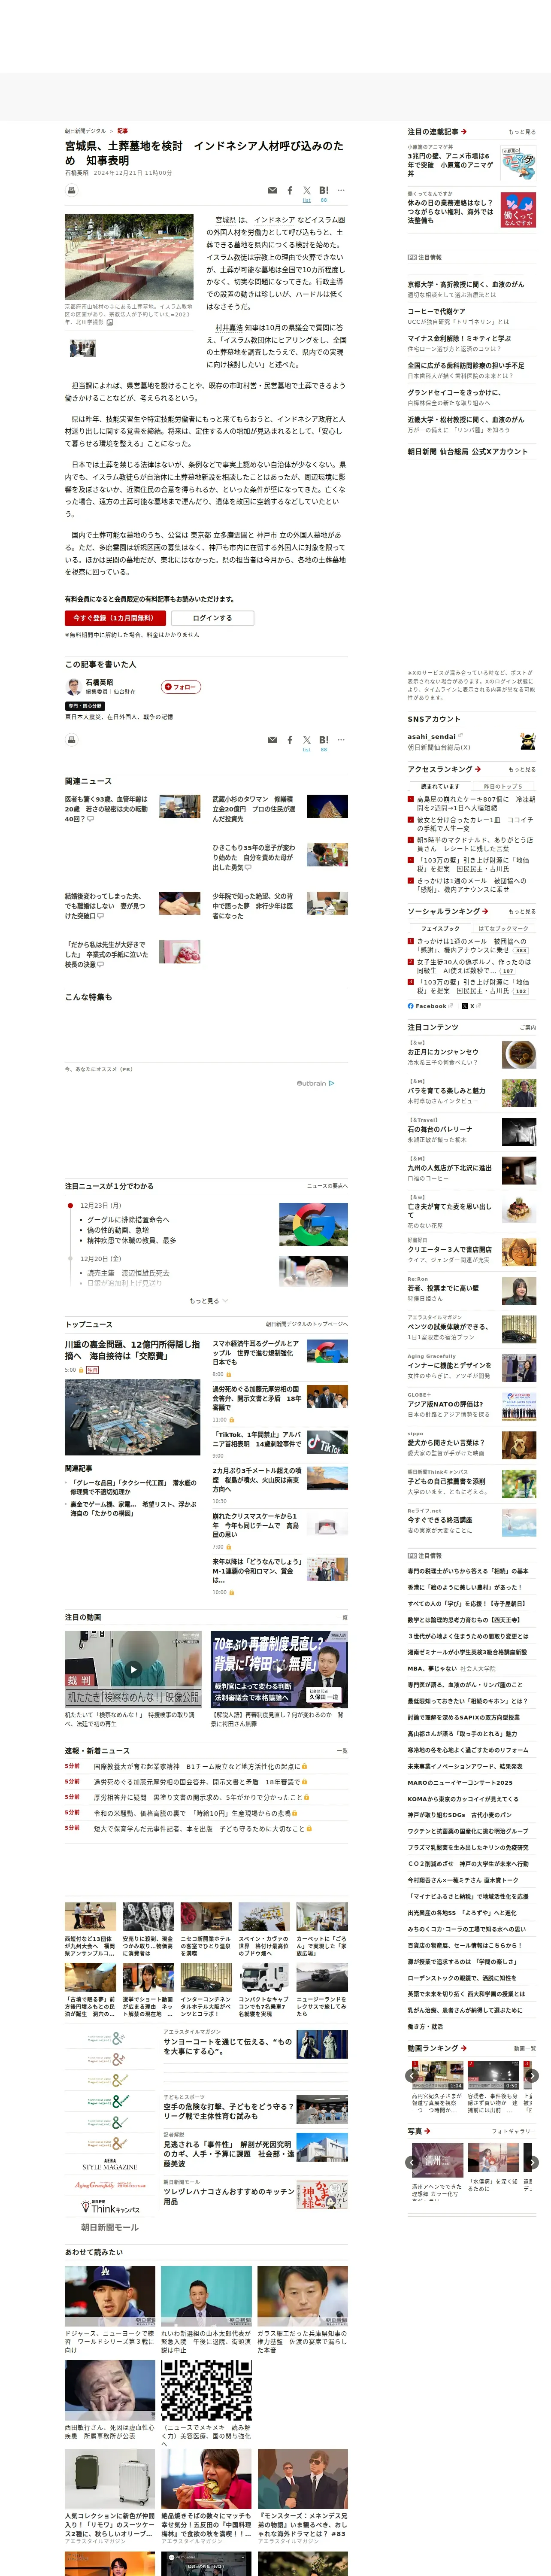Click 朝日新聞デジタル breadcrumb link
The height and width of the screenshot is (2576, 551).
click(x=85, y=131)
